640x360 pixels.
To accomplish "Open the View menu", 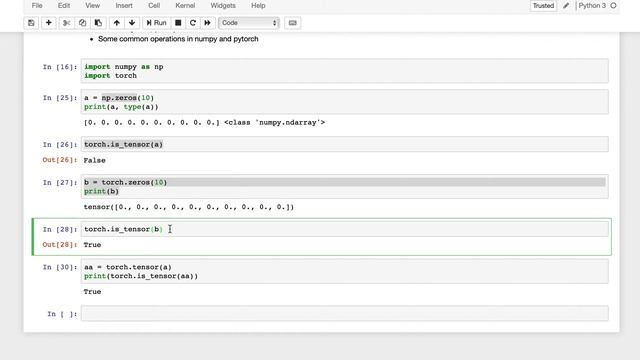I will 93,6.
